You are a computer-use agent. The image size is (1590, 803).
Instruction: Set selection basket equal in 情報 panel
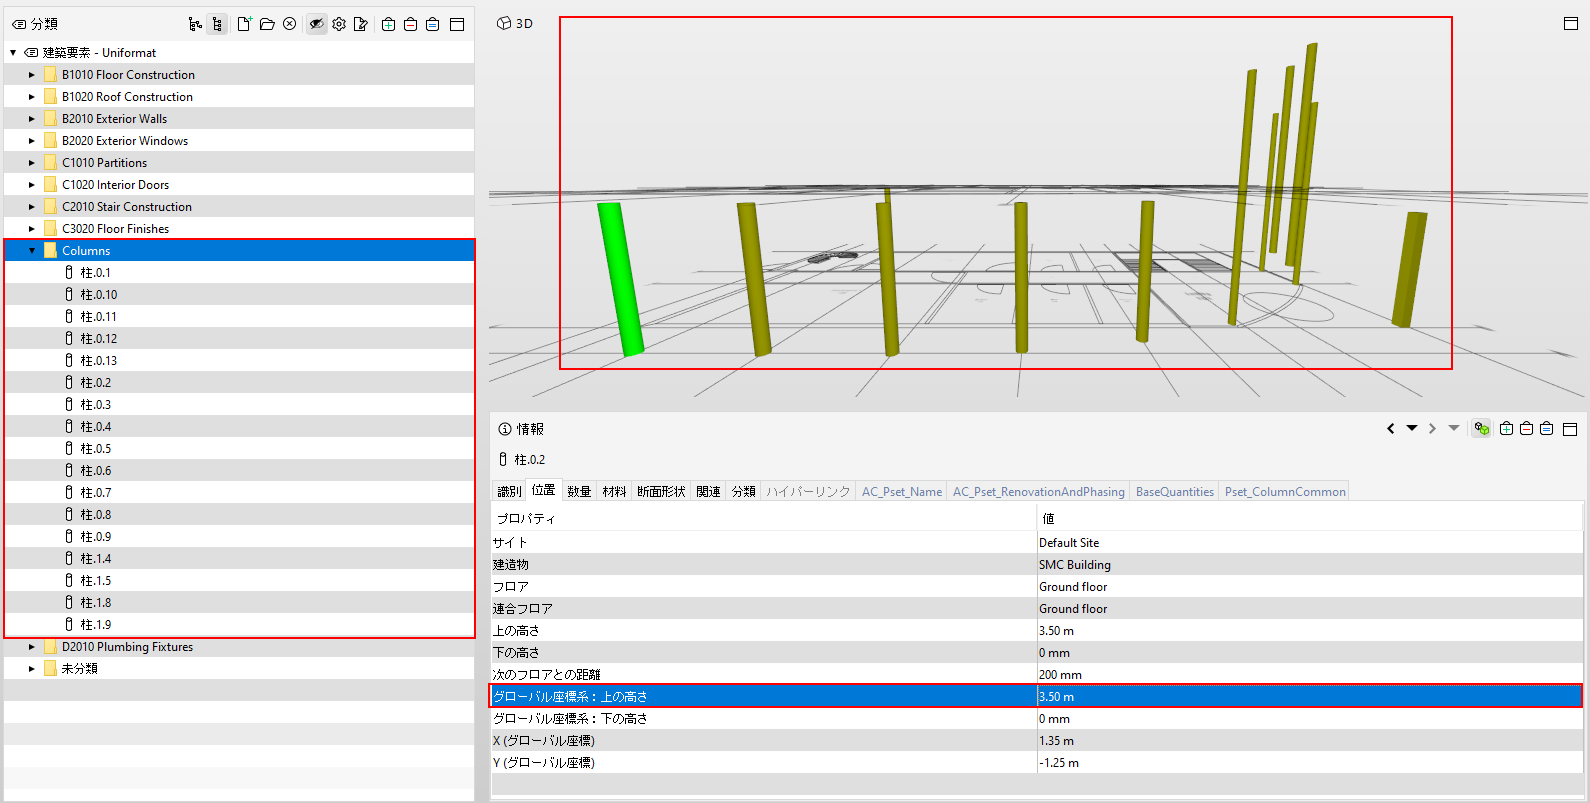pos(1546,428)
